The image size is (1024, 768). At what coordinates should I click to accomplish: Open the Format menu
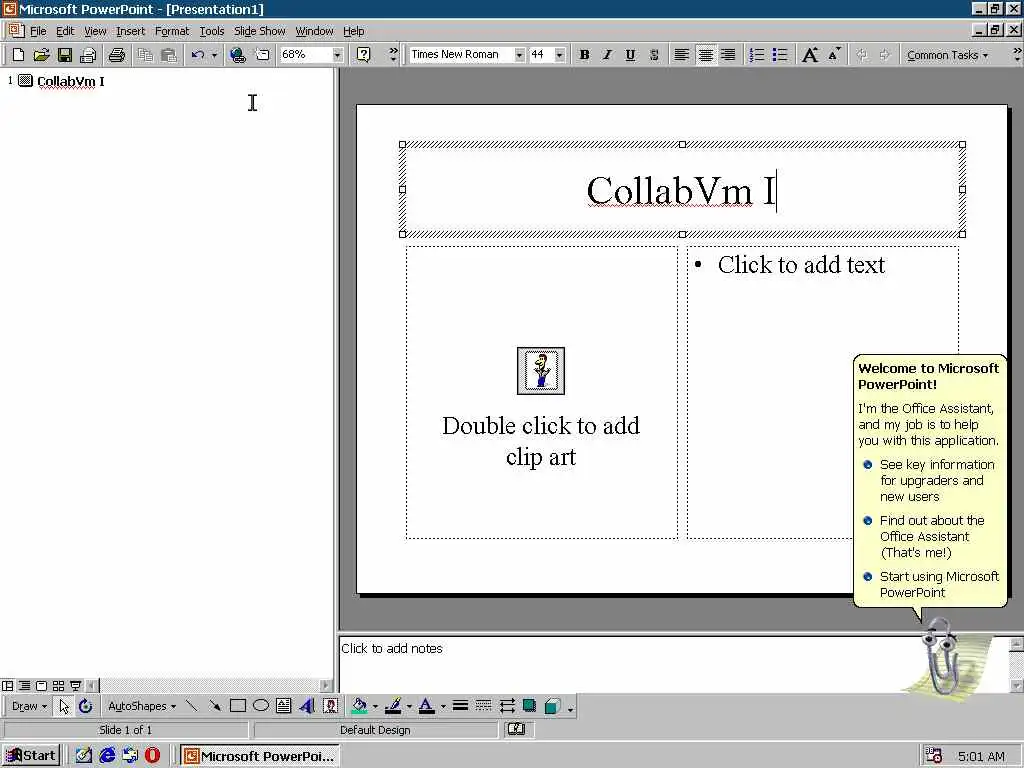coord(172,31)
